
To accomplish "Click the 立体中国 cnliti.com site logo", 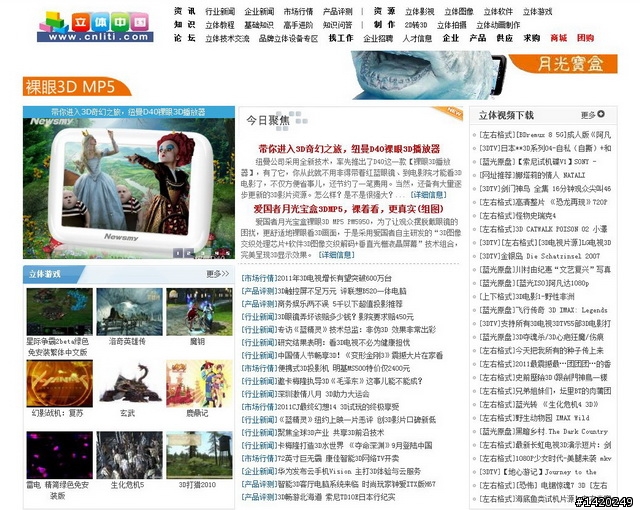I will pyautogui.click(x=95, y=27).
